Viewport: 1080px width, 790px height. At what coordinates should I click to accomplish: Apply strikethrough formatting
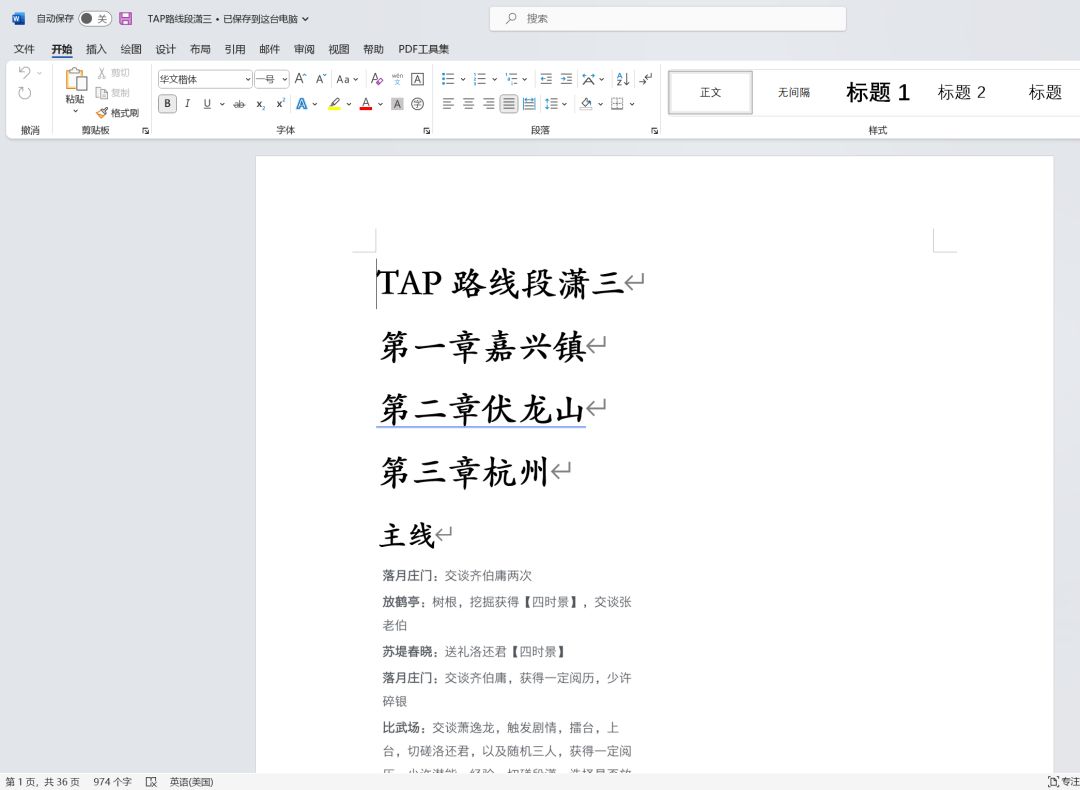(239, 103)
